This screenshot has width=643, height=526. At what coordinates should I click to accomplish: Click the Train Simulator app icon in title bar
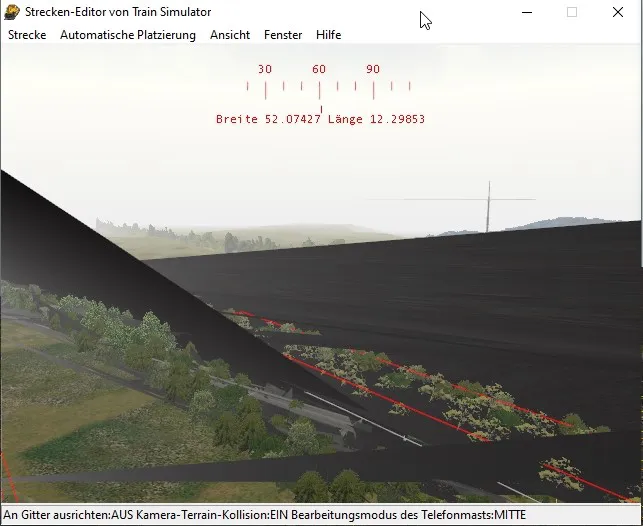(12, 12)
